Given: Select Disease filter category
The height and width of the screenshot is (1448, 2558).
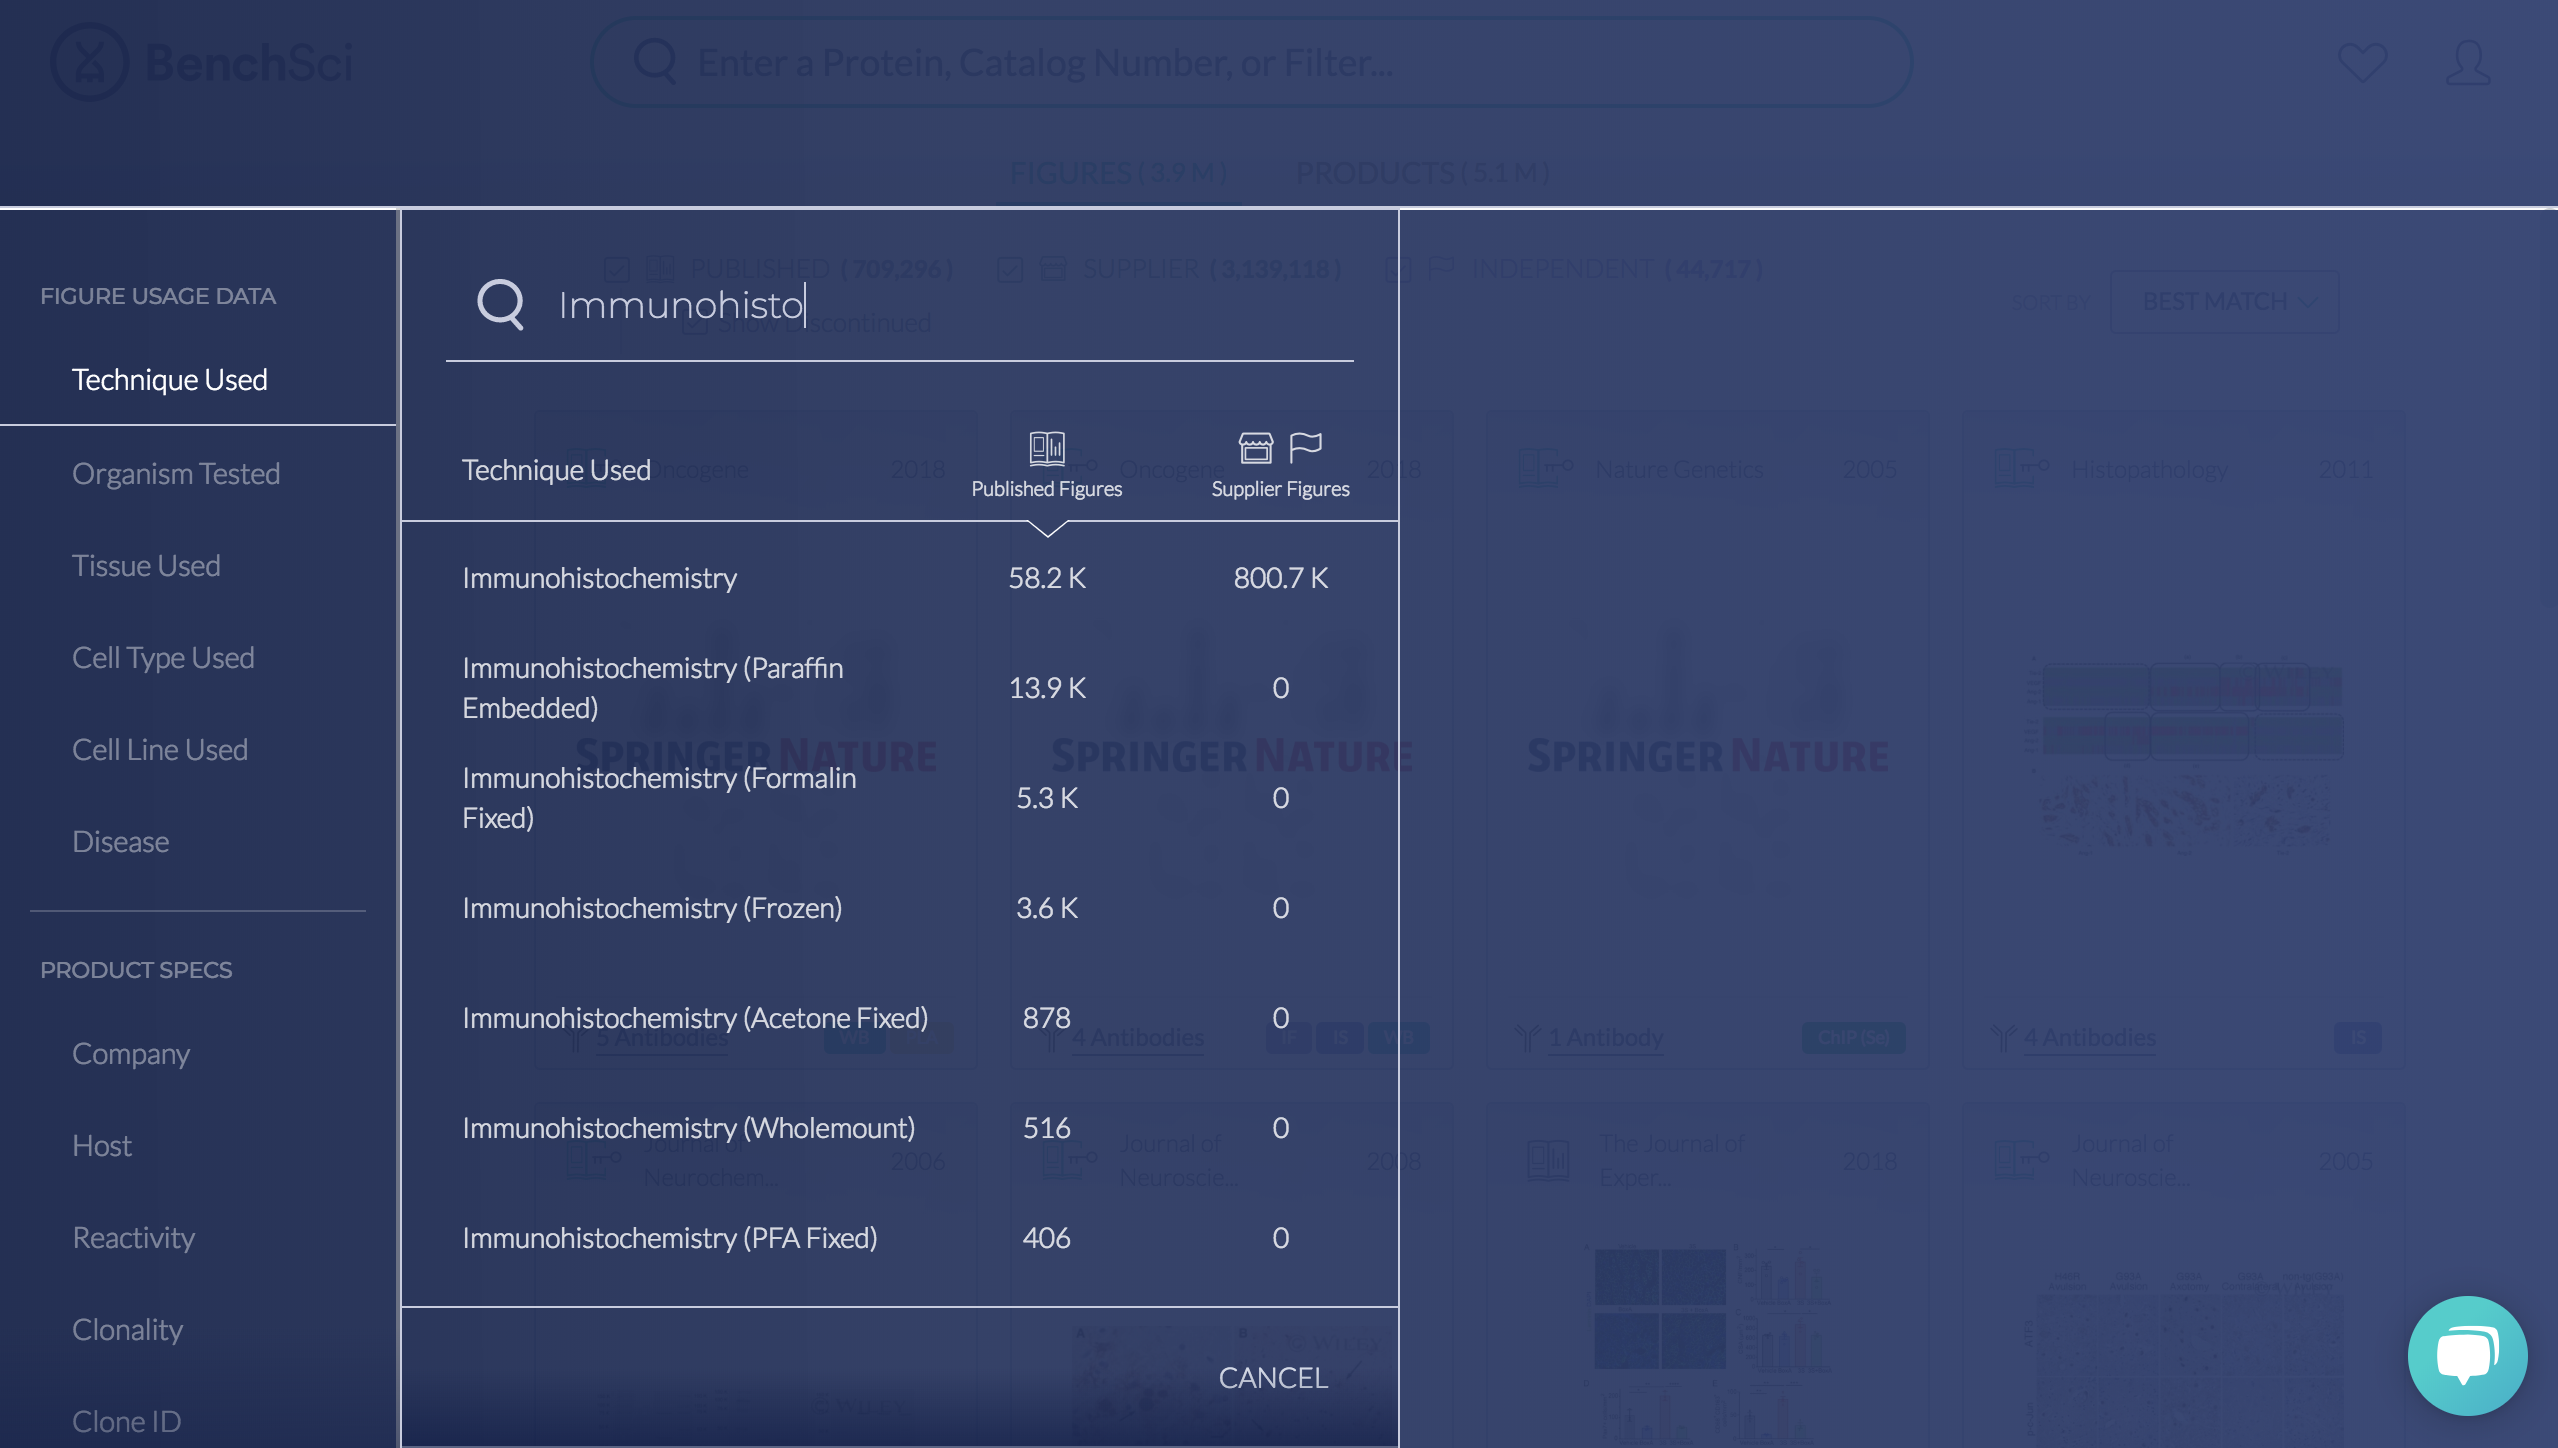Looking at the screenshot, I should point(121,841).
